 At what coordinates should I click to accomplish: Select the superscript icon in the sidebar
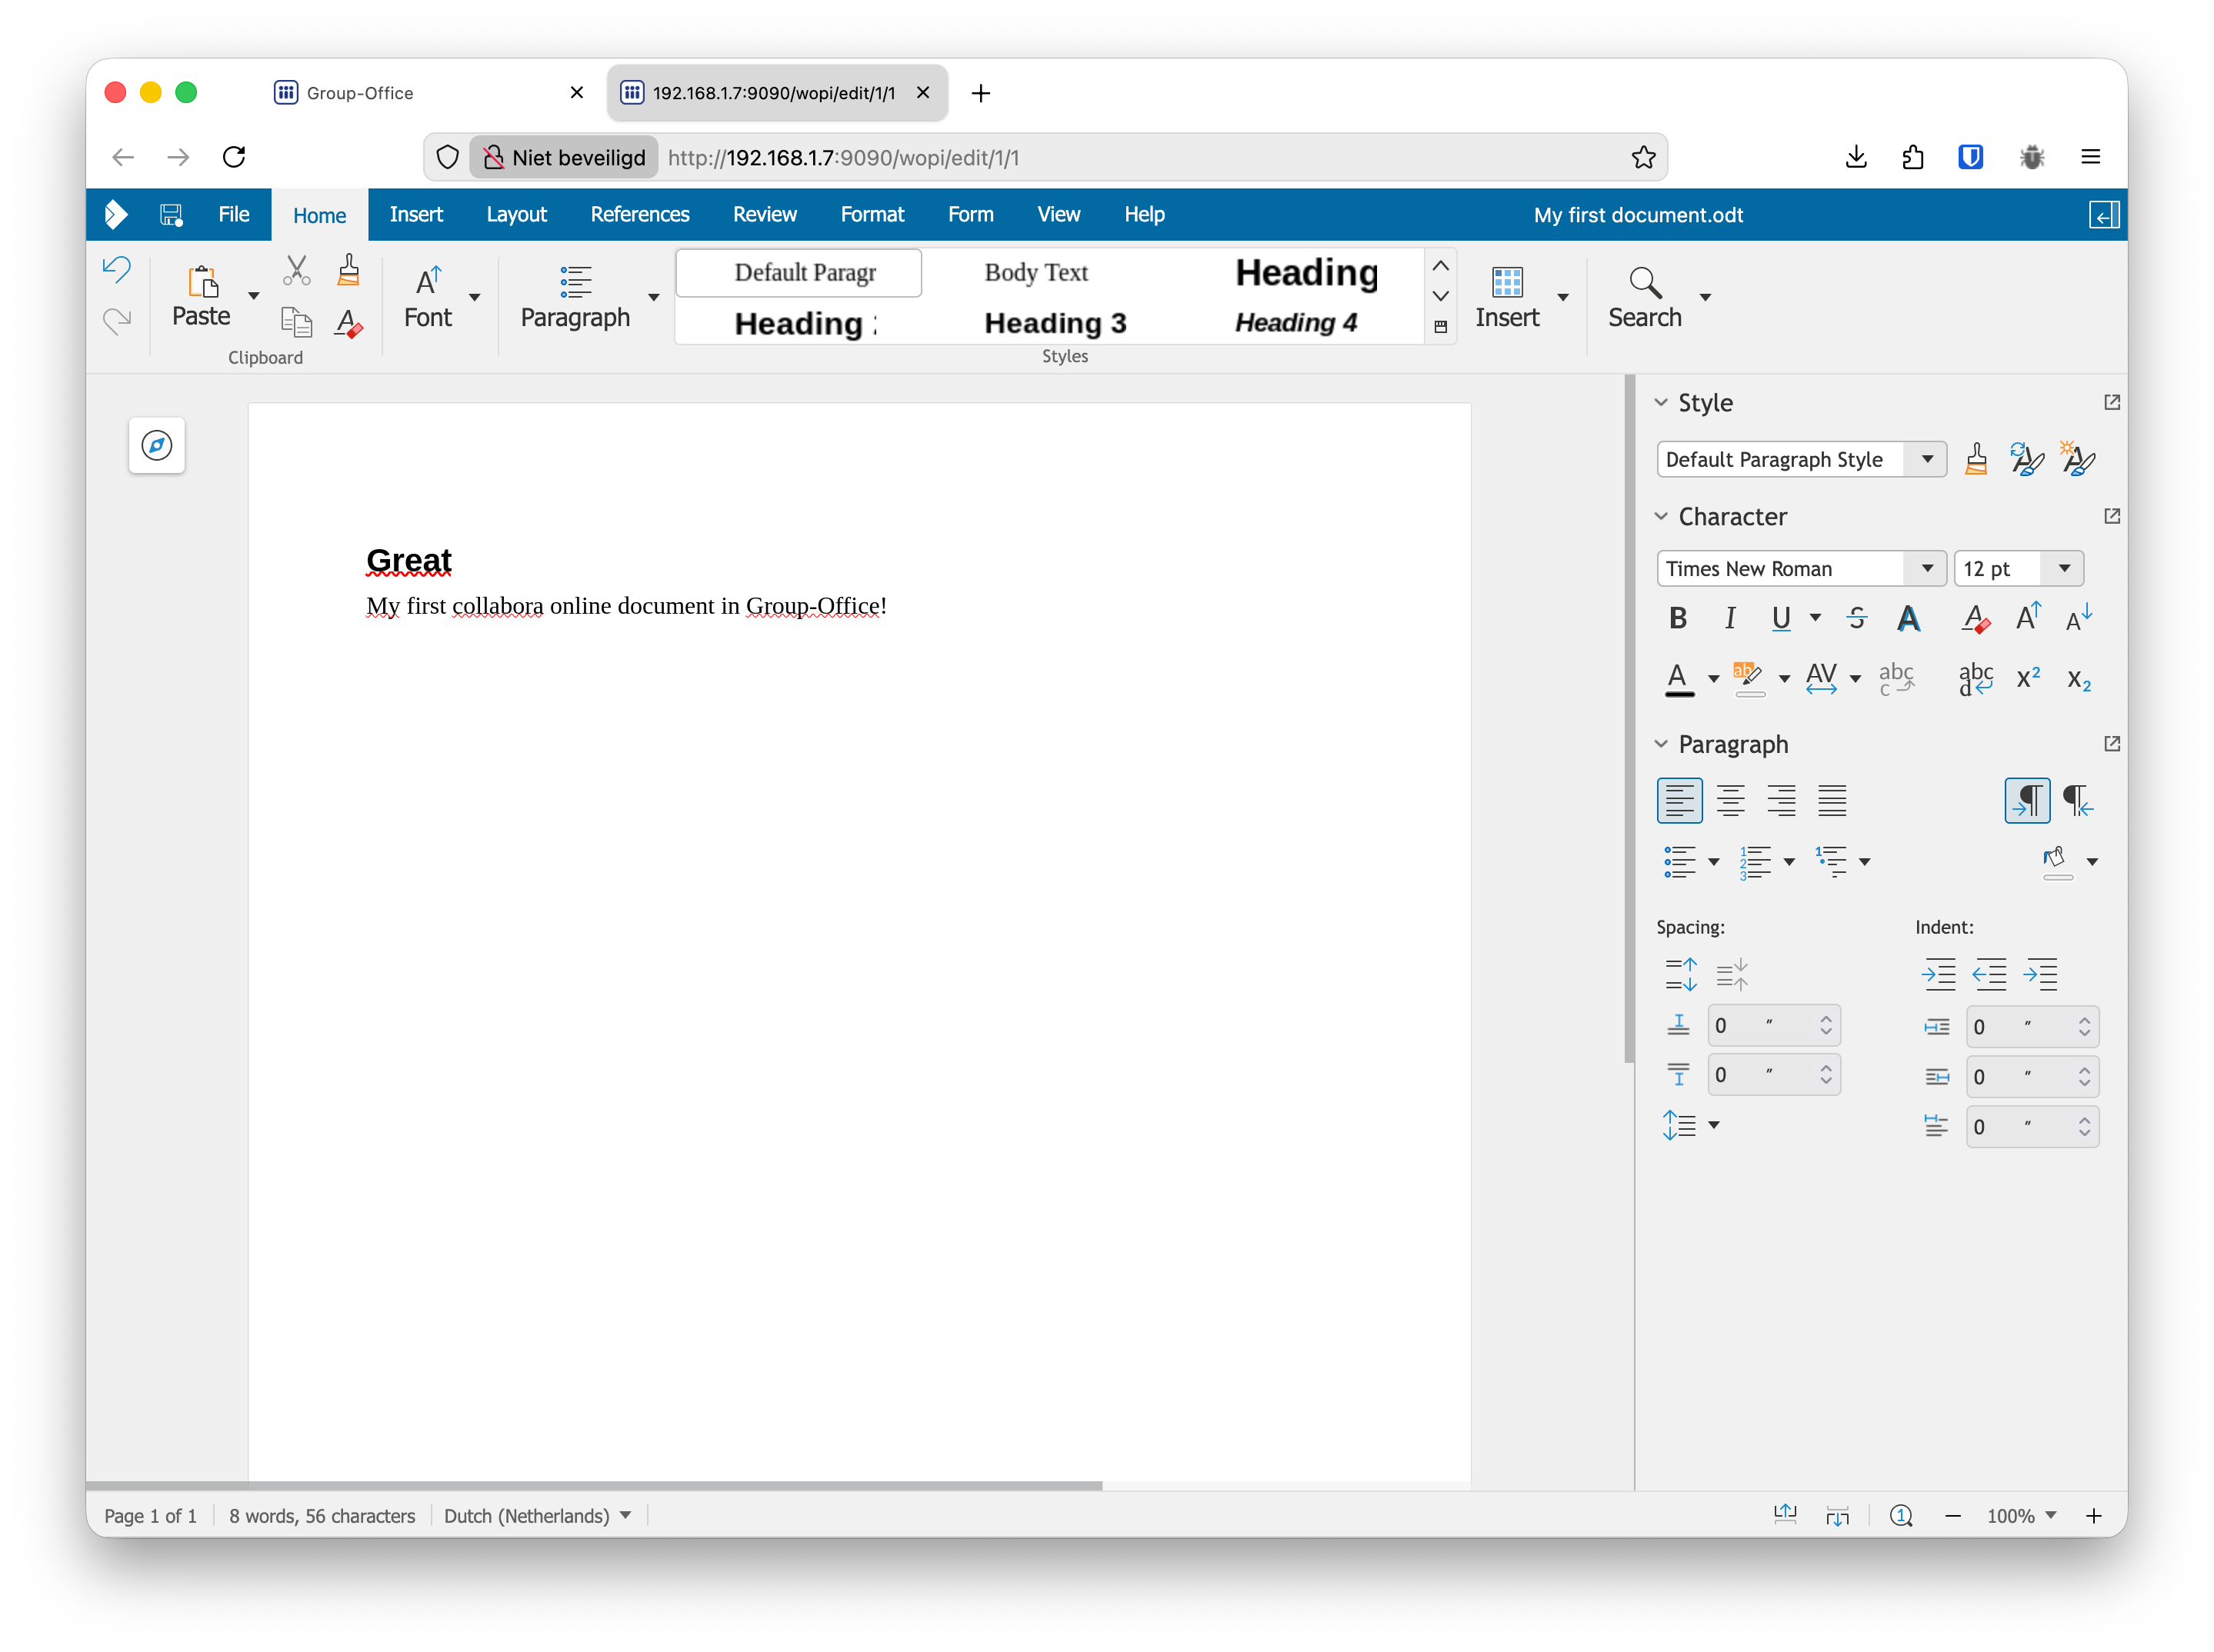pyautogui.click(x=2028, y=678)
